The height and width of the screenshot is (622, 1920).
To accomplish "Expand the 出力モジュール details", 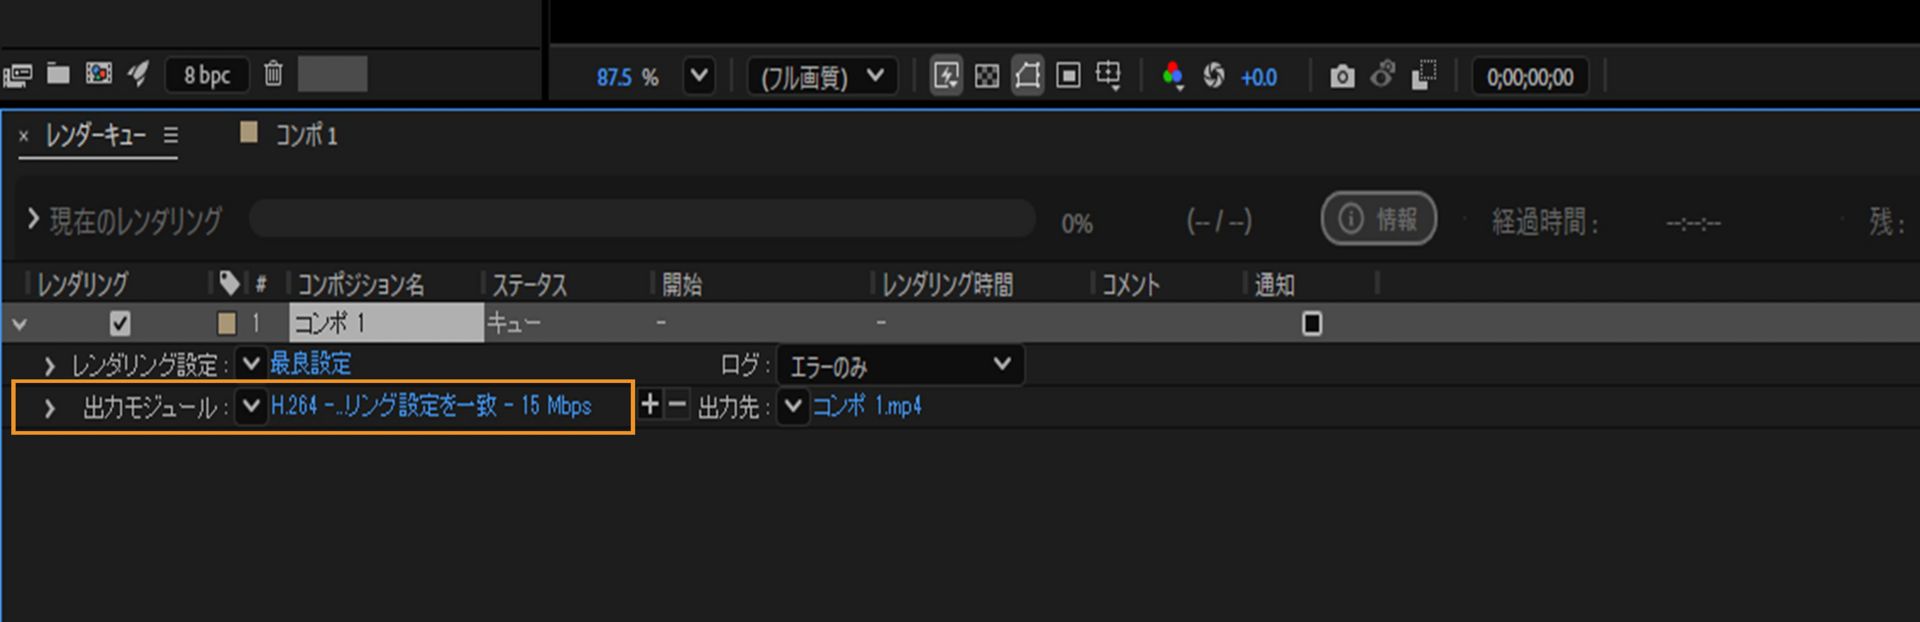I will (x=49, y=408).
